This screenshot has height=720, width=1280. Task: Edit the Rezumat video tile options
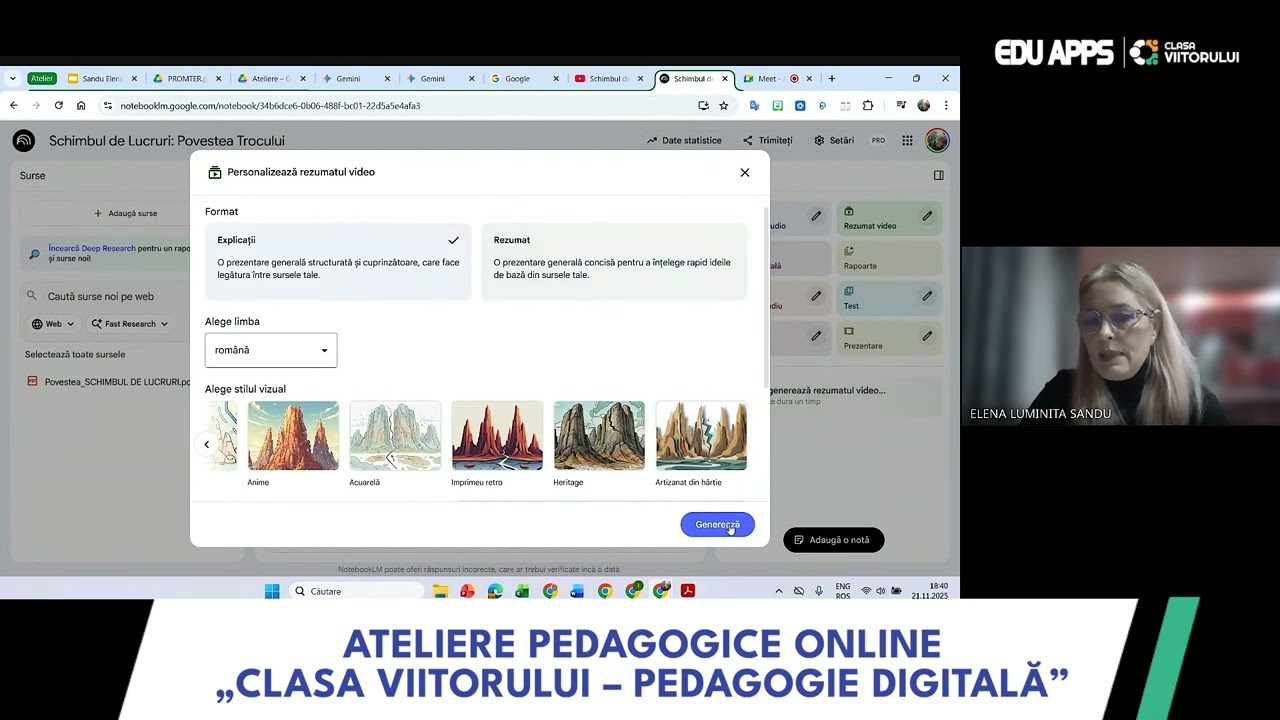click(927, 216)
